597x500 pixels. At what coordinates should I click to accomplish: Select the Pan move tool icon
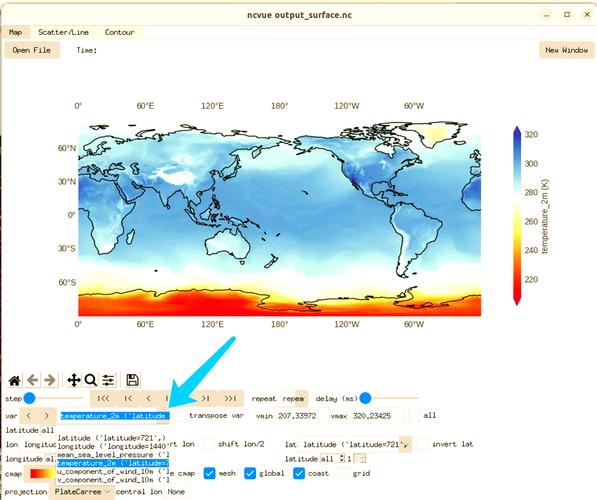pos(73,380)
